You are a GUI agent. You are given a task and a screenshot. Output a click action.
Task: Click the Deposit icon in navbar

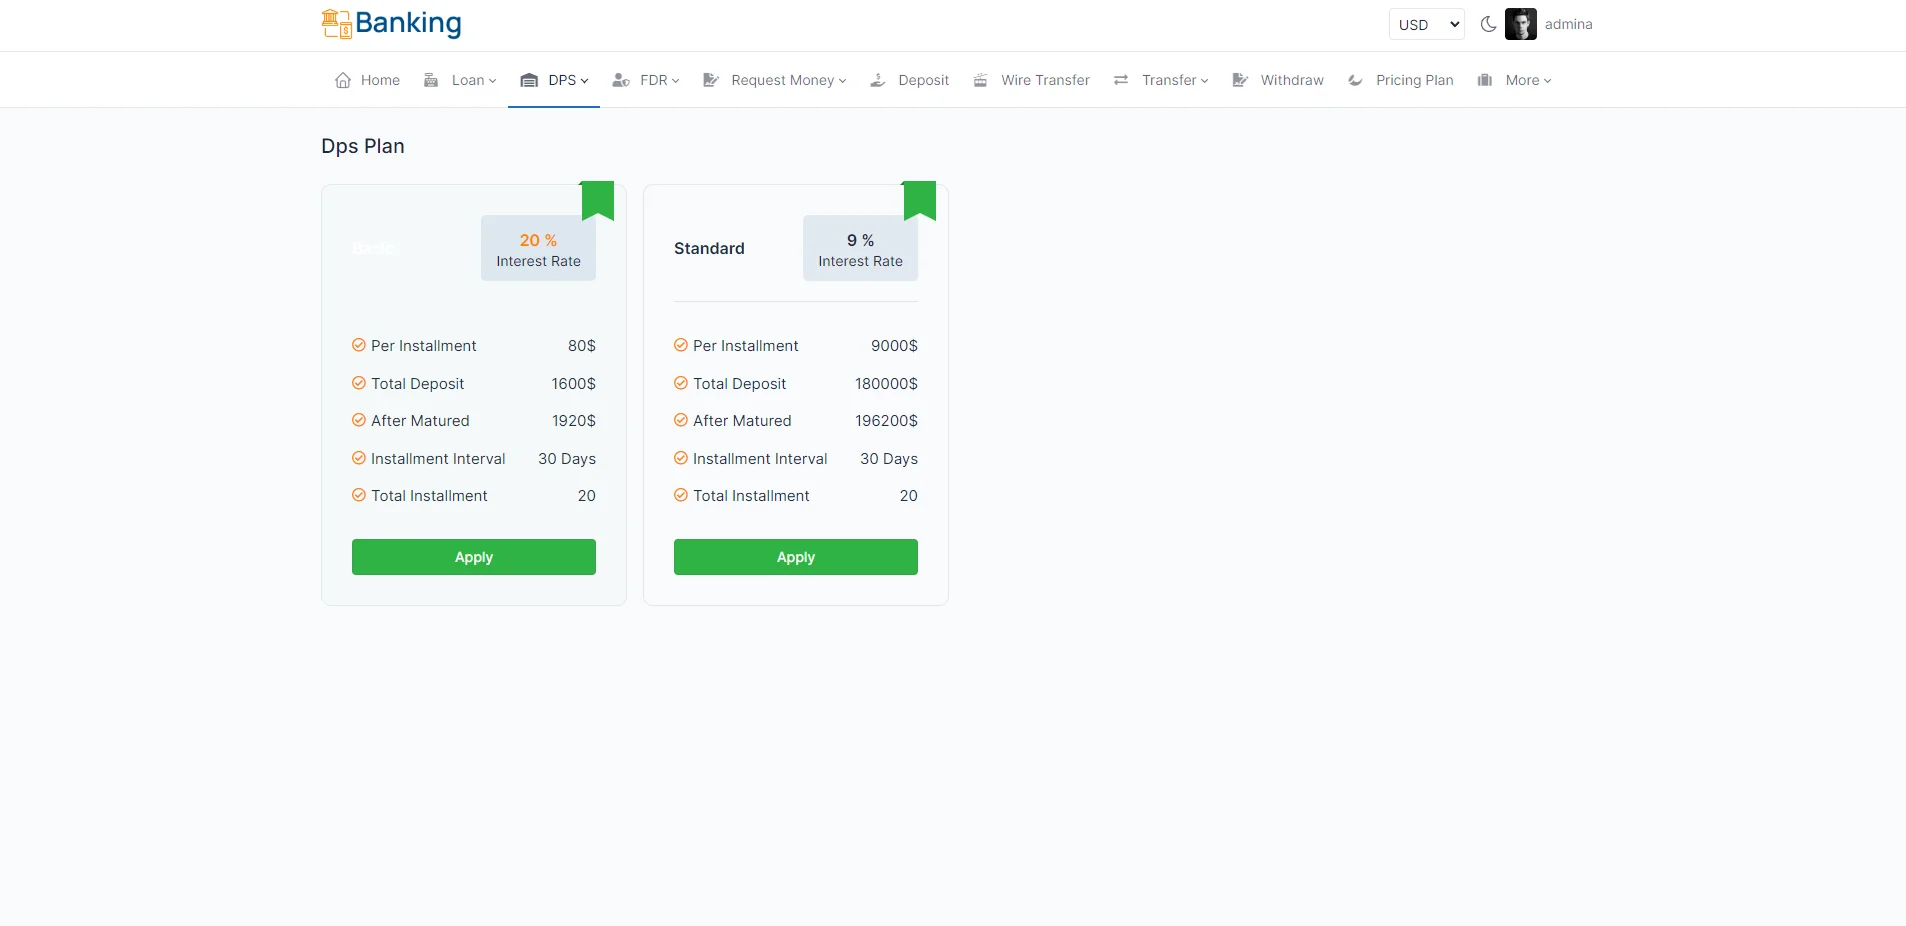coord(878,80)
